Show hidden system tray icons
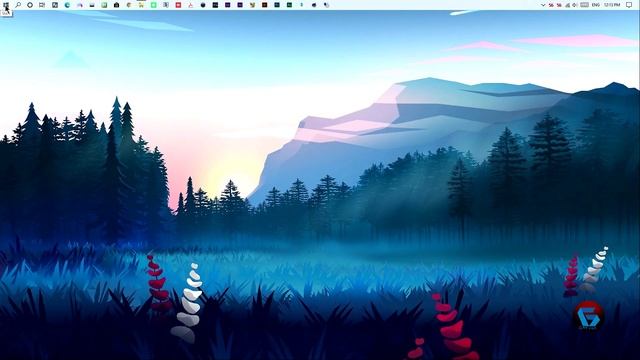 (x=543, y=5)
